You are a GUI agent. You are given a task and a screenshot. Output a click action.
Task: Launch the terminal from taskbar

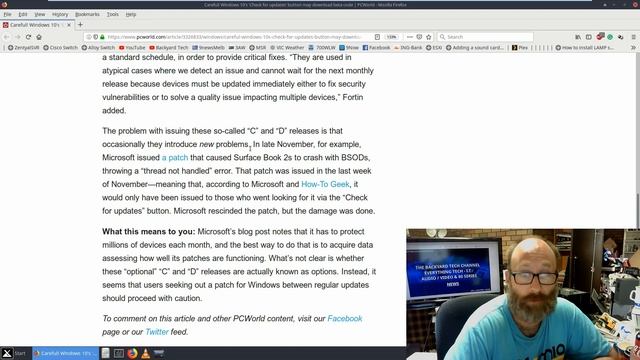(x=119, y=353)
